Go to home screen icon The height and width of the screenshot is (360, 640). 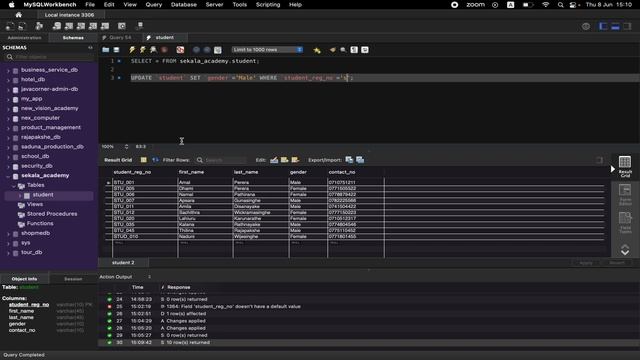click(18, 15)
